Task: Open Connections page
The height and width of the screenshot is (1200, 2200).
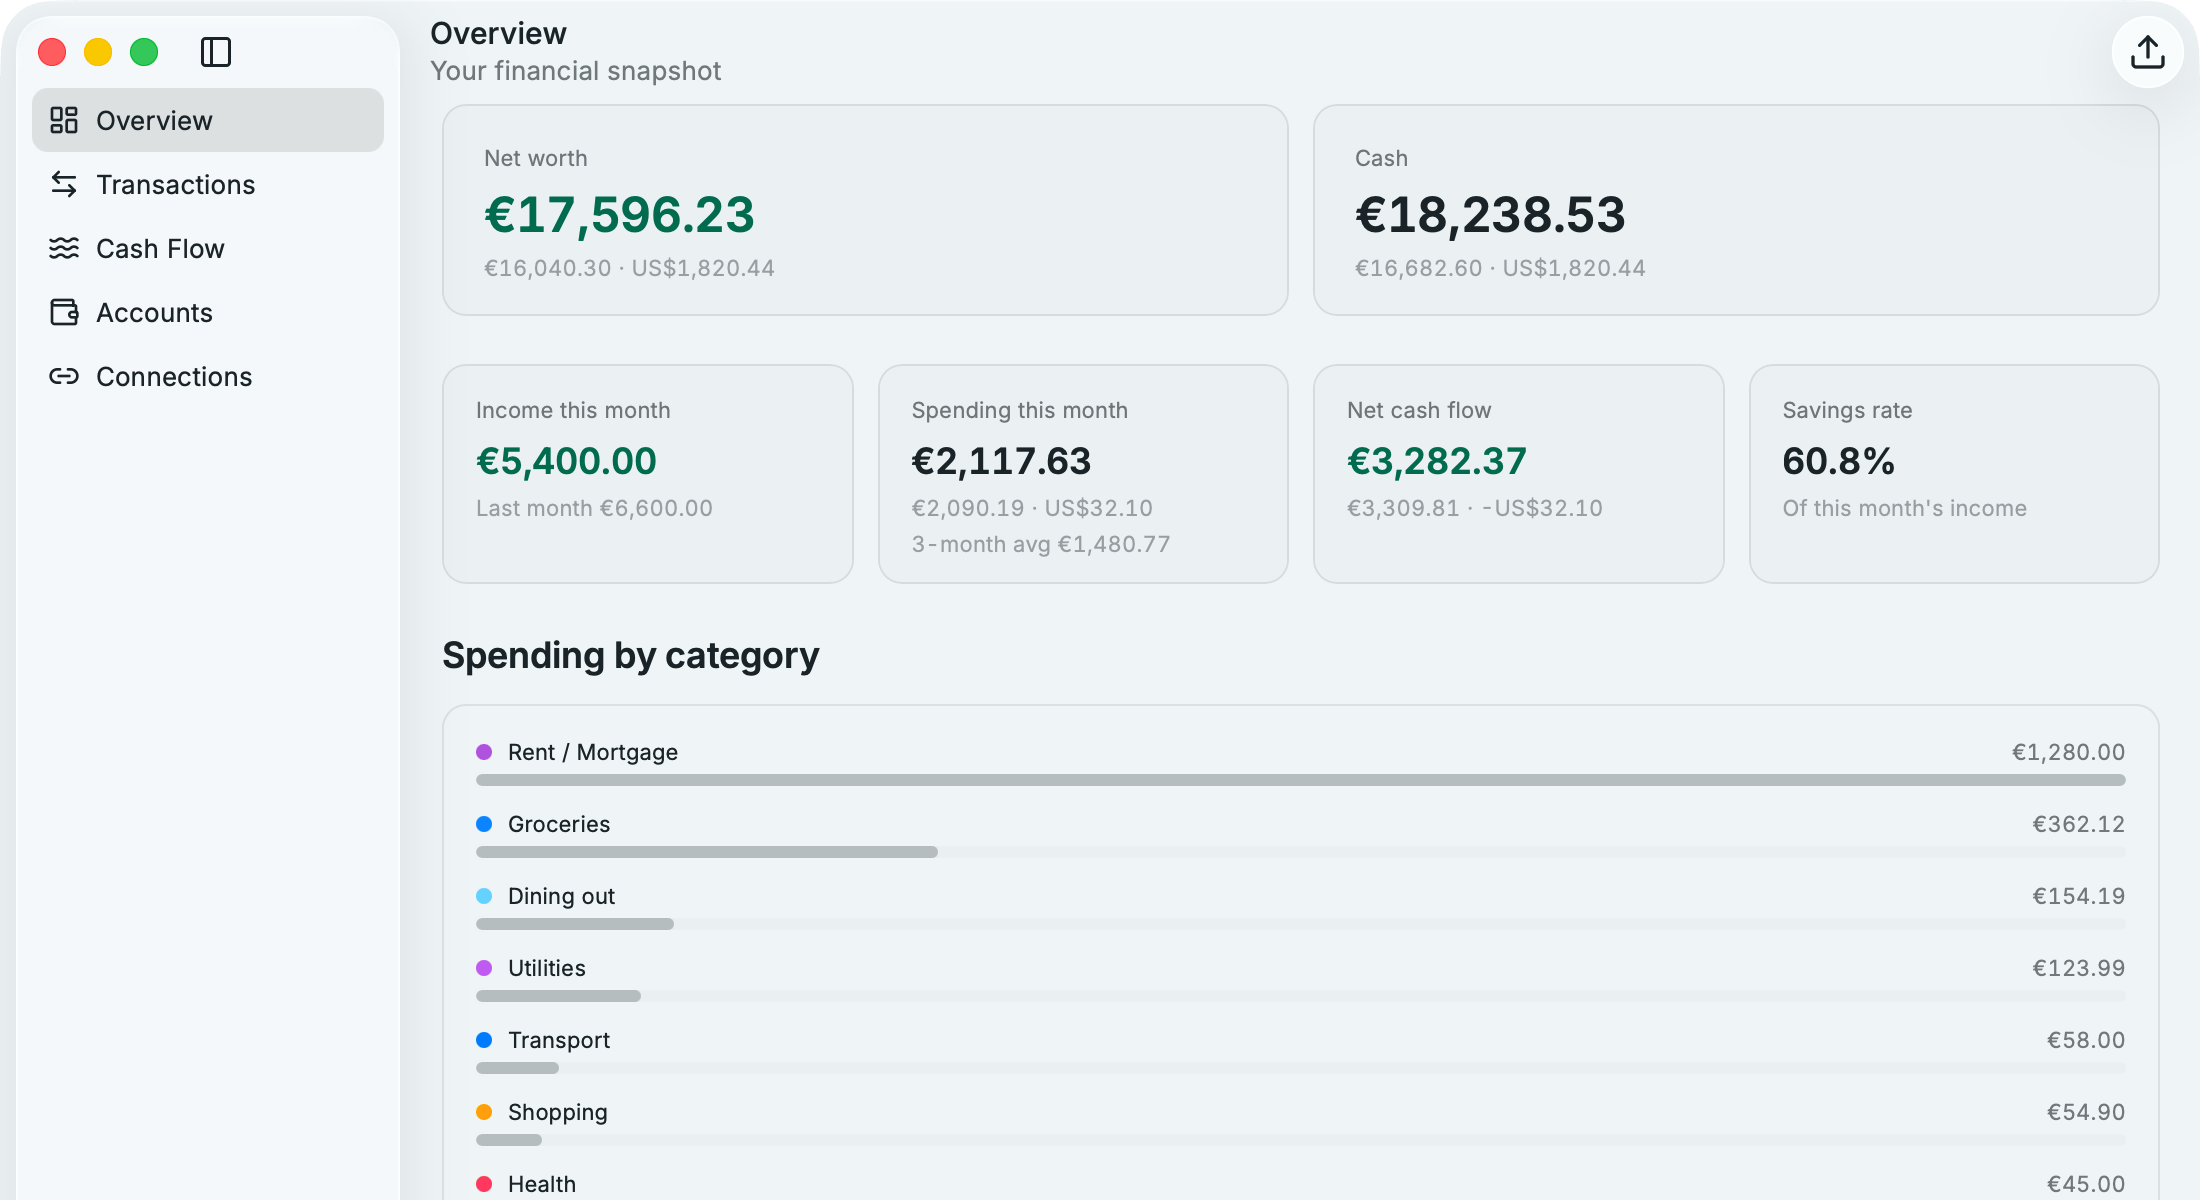Action: coord(208,376)
